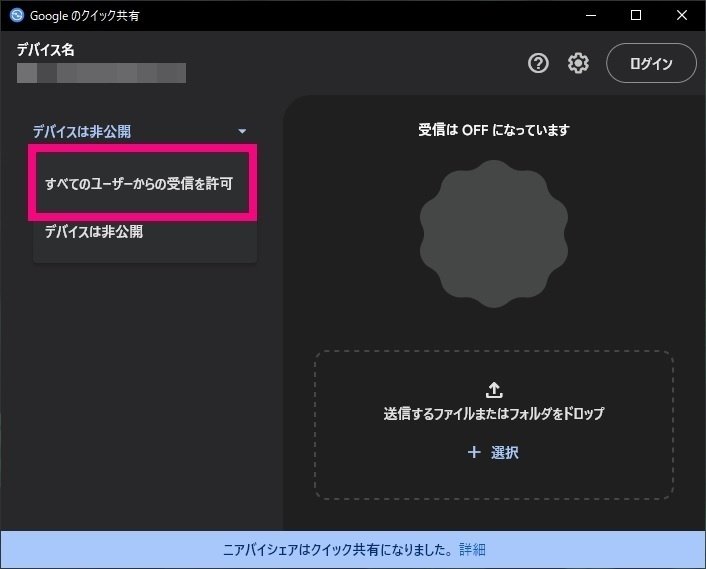Click the upload arrow icon

pyautogui.click(x=494, y=390)
